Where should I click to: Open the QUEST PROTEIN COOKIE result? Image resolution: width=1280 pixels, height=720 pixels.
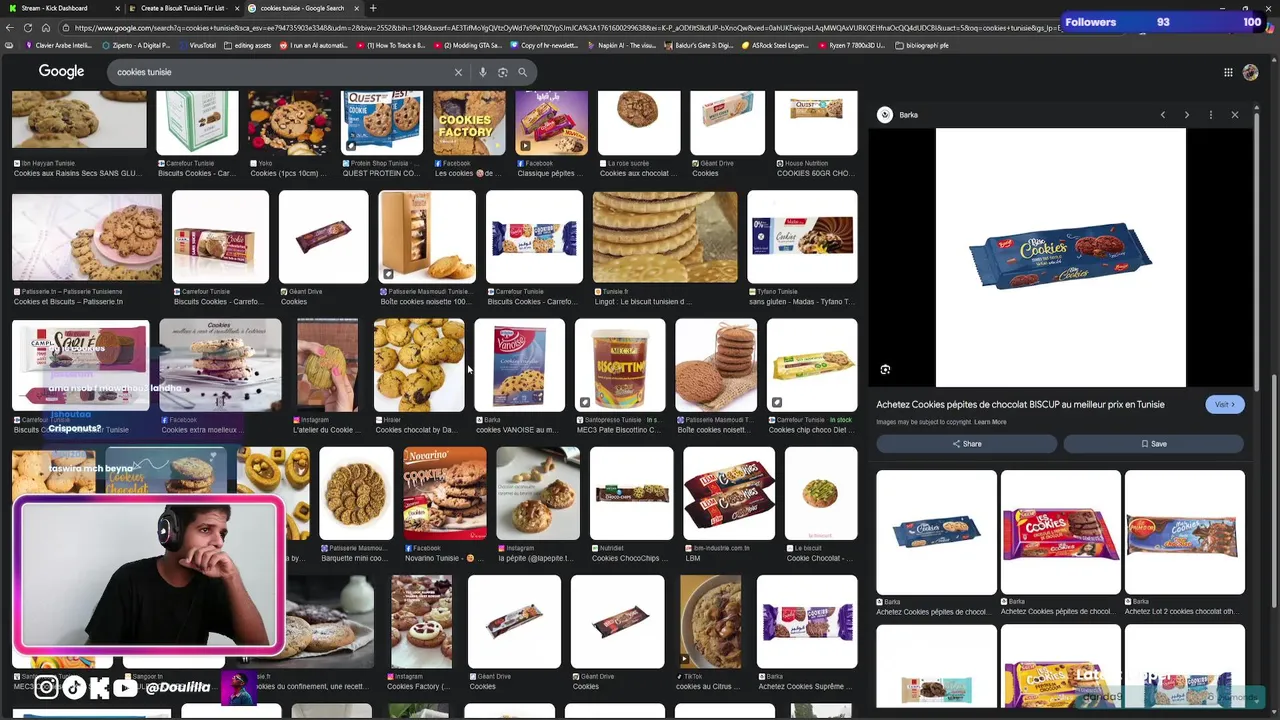point(382,124)
